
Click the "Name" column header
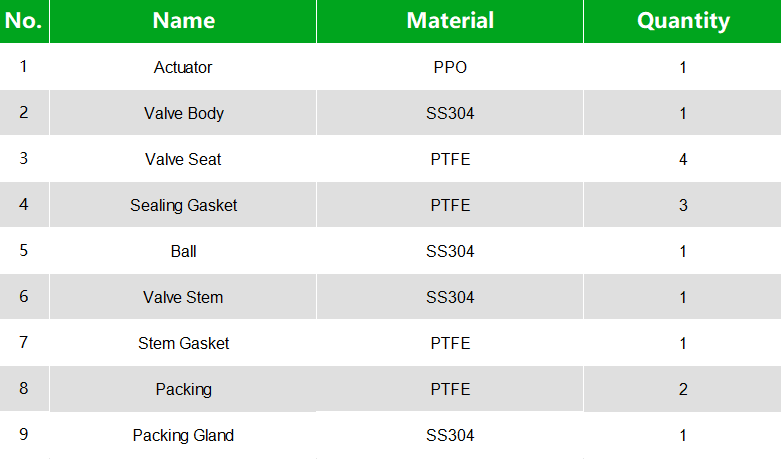tap(183, 21)
